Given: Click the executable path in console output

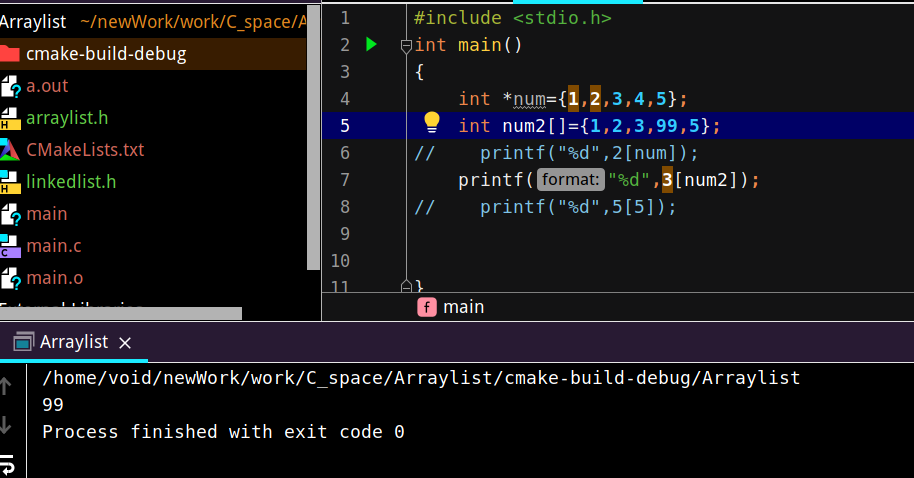Looking at the screenshot, I should [x=421, y=378].
